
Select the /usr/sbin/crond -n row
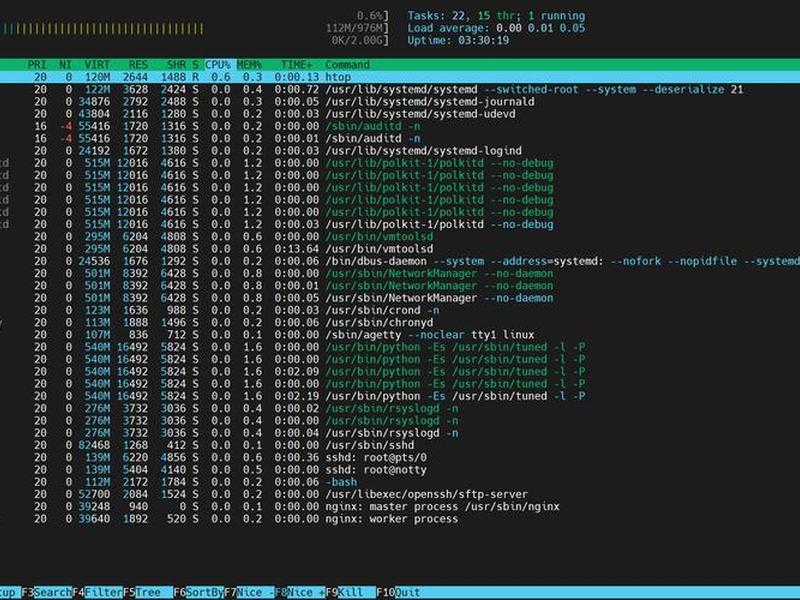400,310
